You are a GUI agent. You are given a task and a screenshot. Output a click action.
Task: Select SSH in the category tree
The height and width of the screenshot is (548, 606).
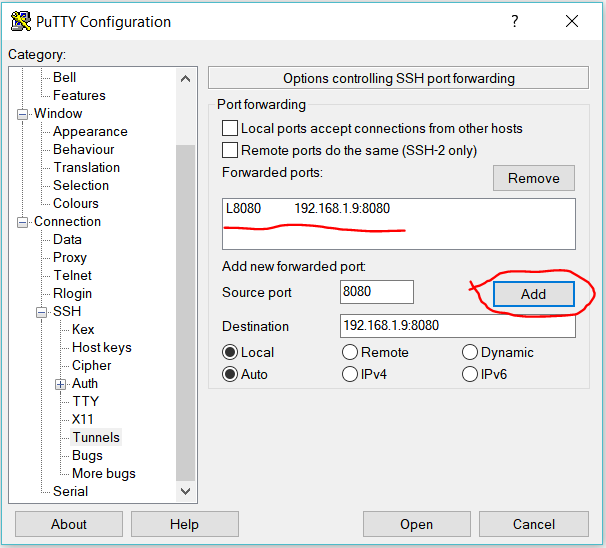click(x=67, y=311)
